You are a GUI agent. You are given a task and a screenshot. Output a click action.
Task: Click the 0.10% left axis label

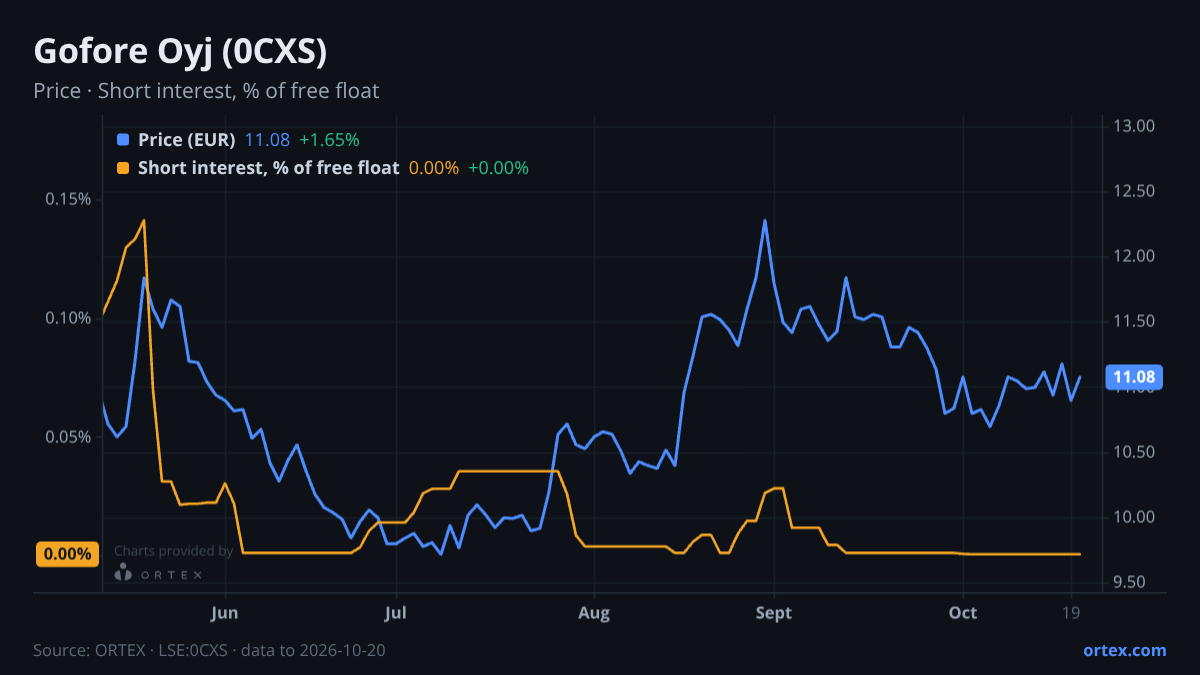tap(68, 318)
